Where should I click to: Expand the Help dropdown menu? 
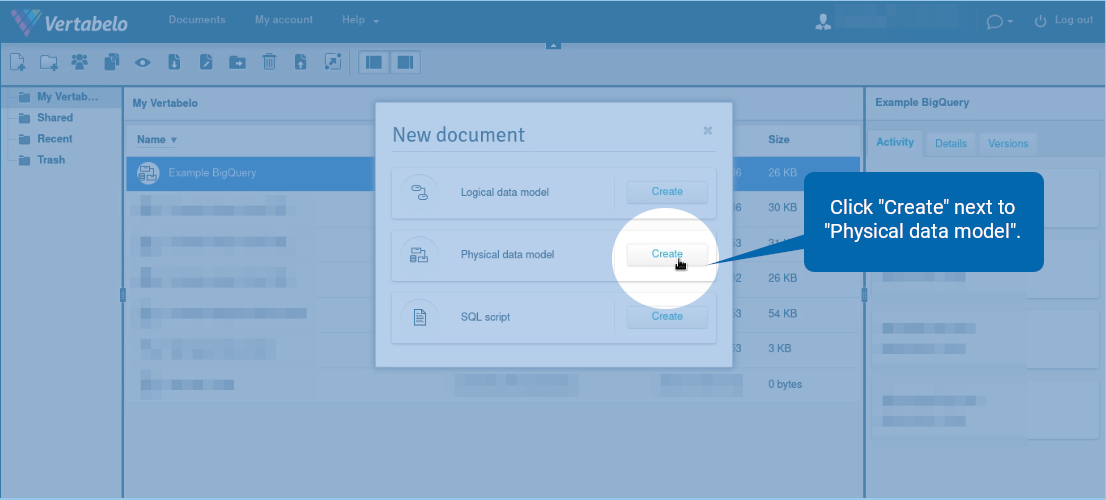coord(360,20)
